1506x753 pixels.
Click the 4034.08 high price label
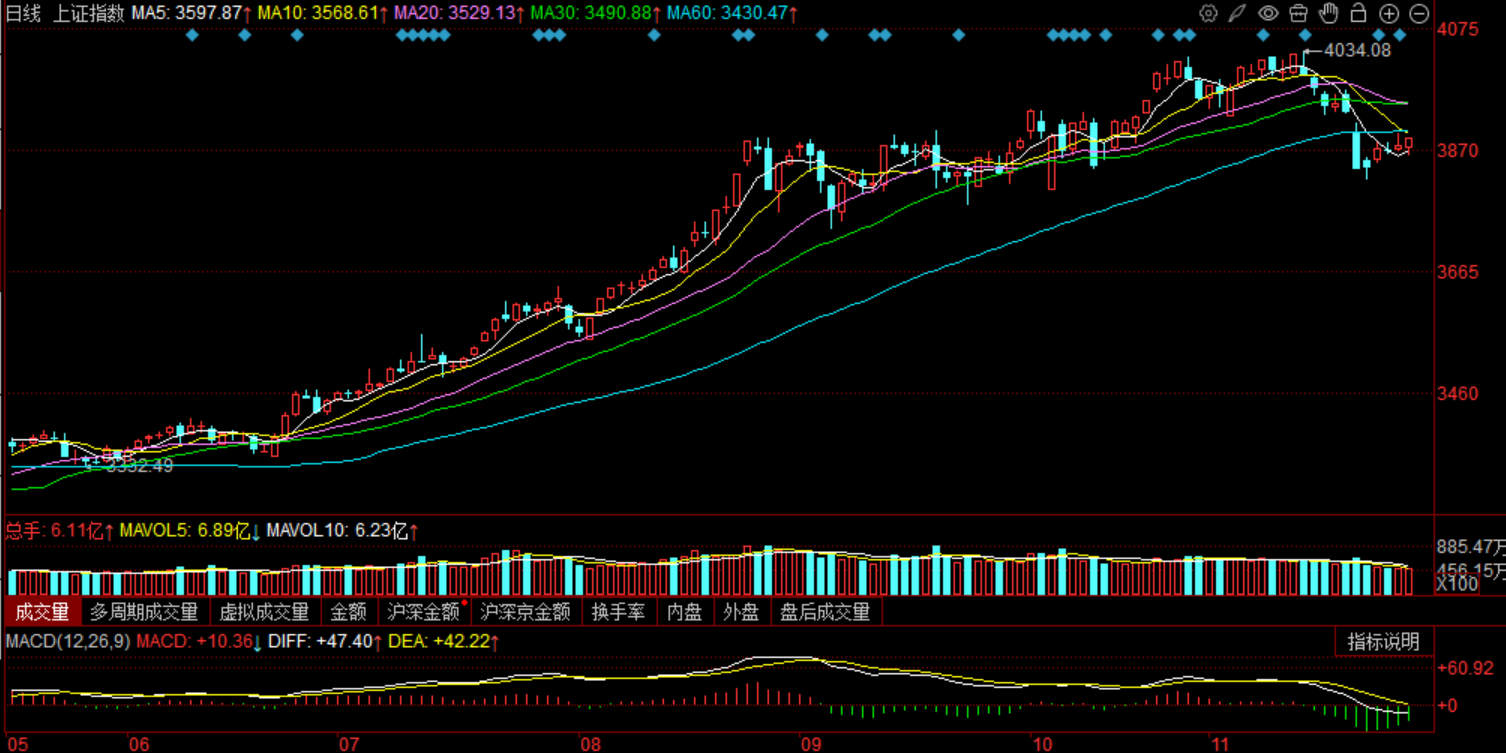click(1357, 50)
